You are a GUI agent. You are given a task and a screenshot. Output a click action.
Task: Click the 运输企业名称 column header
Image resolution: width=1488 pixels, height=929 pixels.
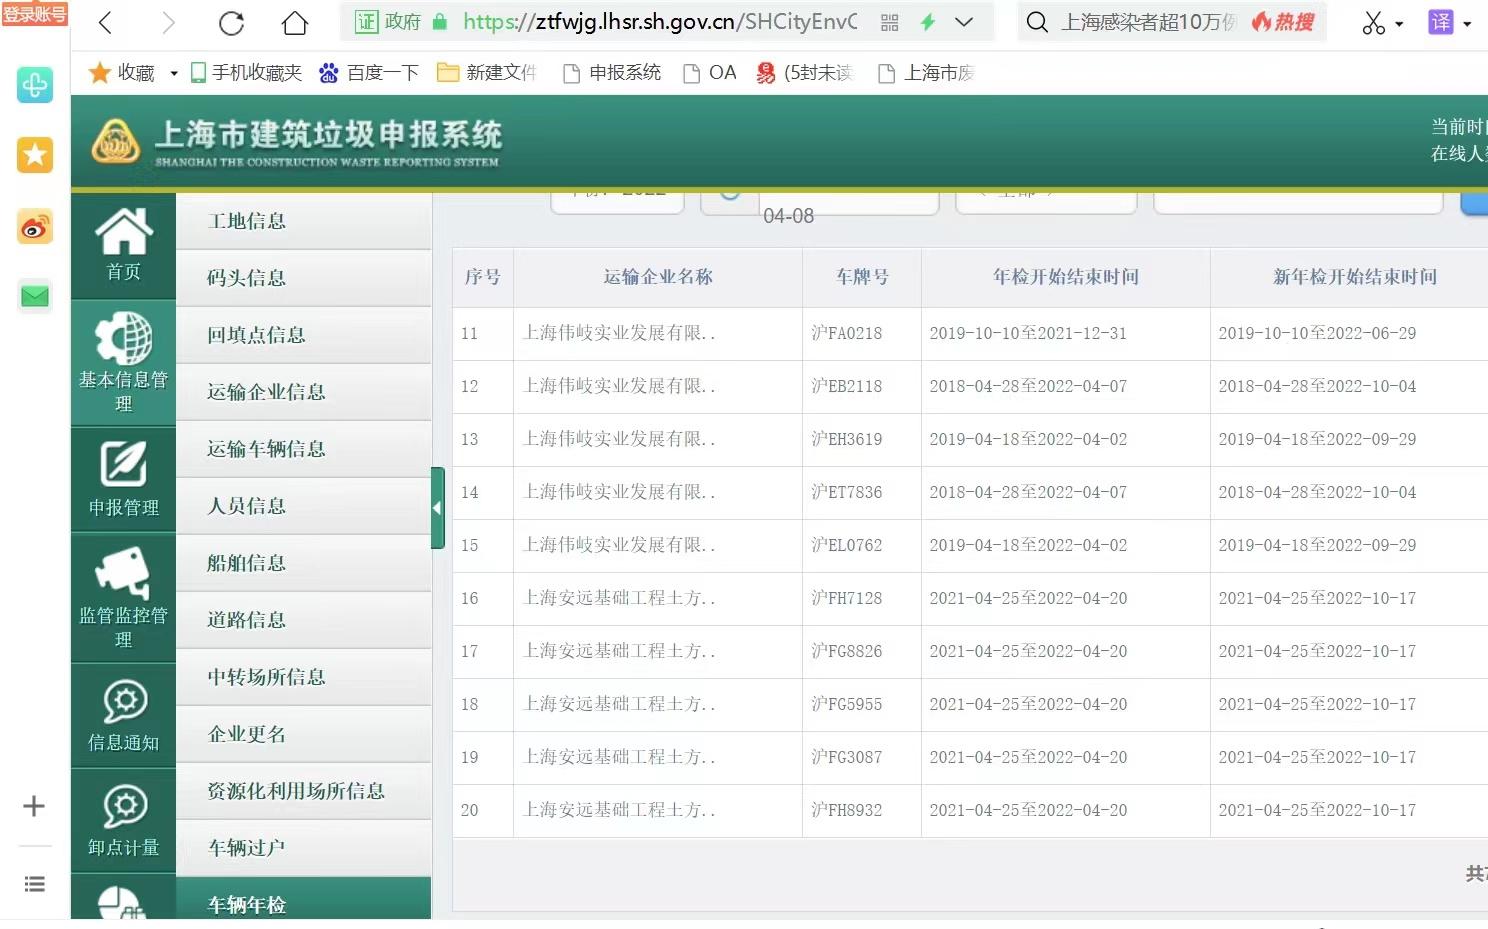coord(658,277)
